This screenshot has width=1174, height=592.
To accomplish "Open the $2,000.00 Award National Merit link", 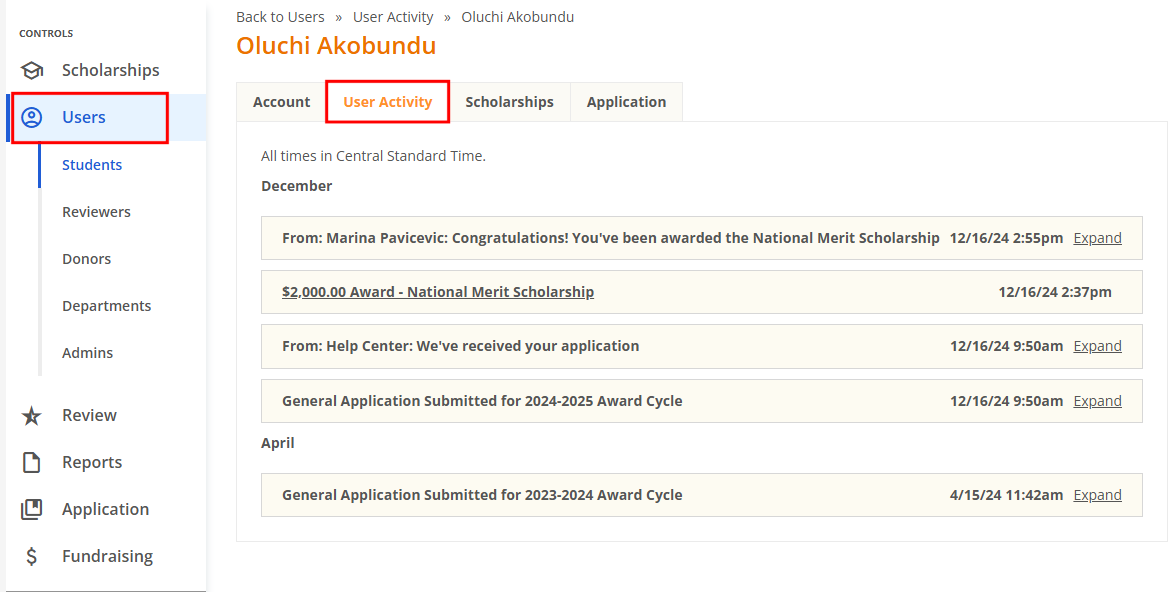I will point(438,291).
